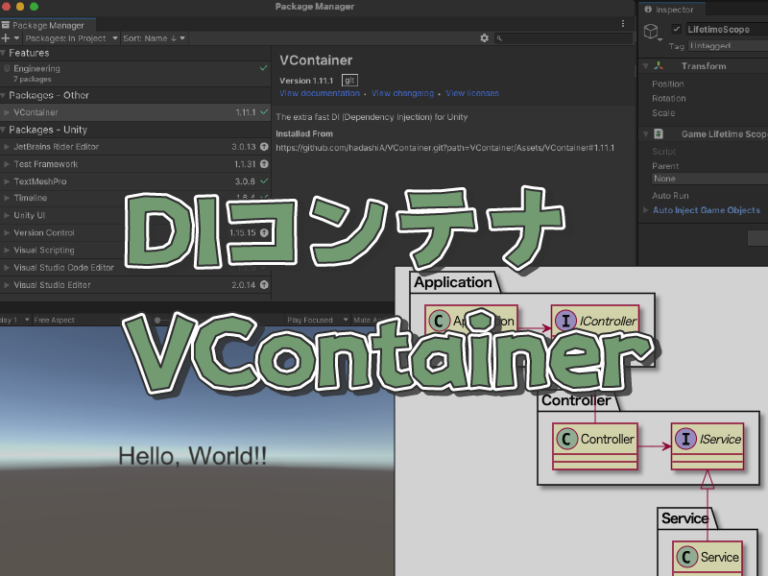768x576 pixels.
Task: Switch to the Inspector tab
Action: pyautogui.click(x=673, y=10)
